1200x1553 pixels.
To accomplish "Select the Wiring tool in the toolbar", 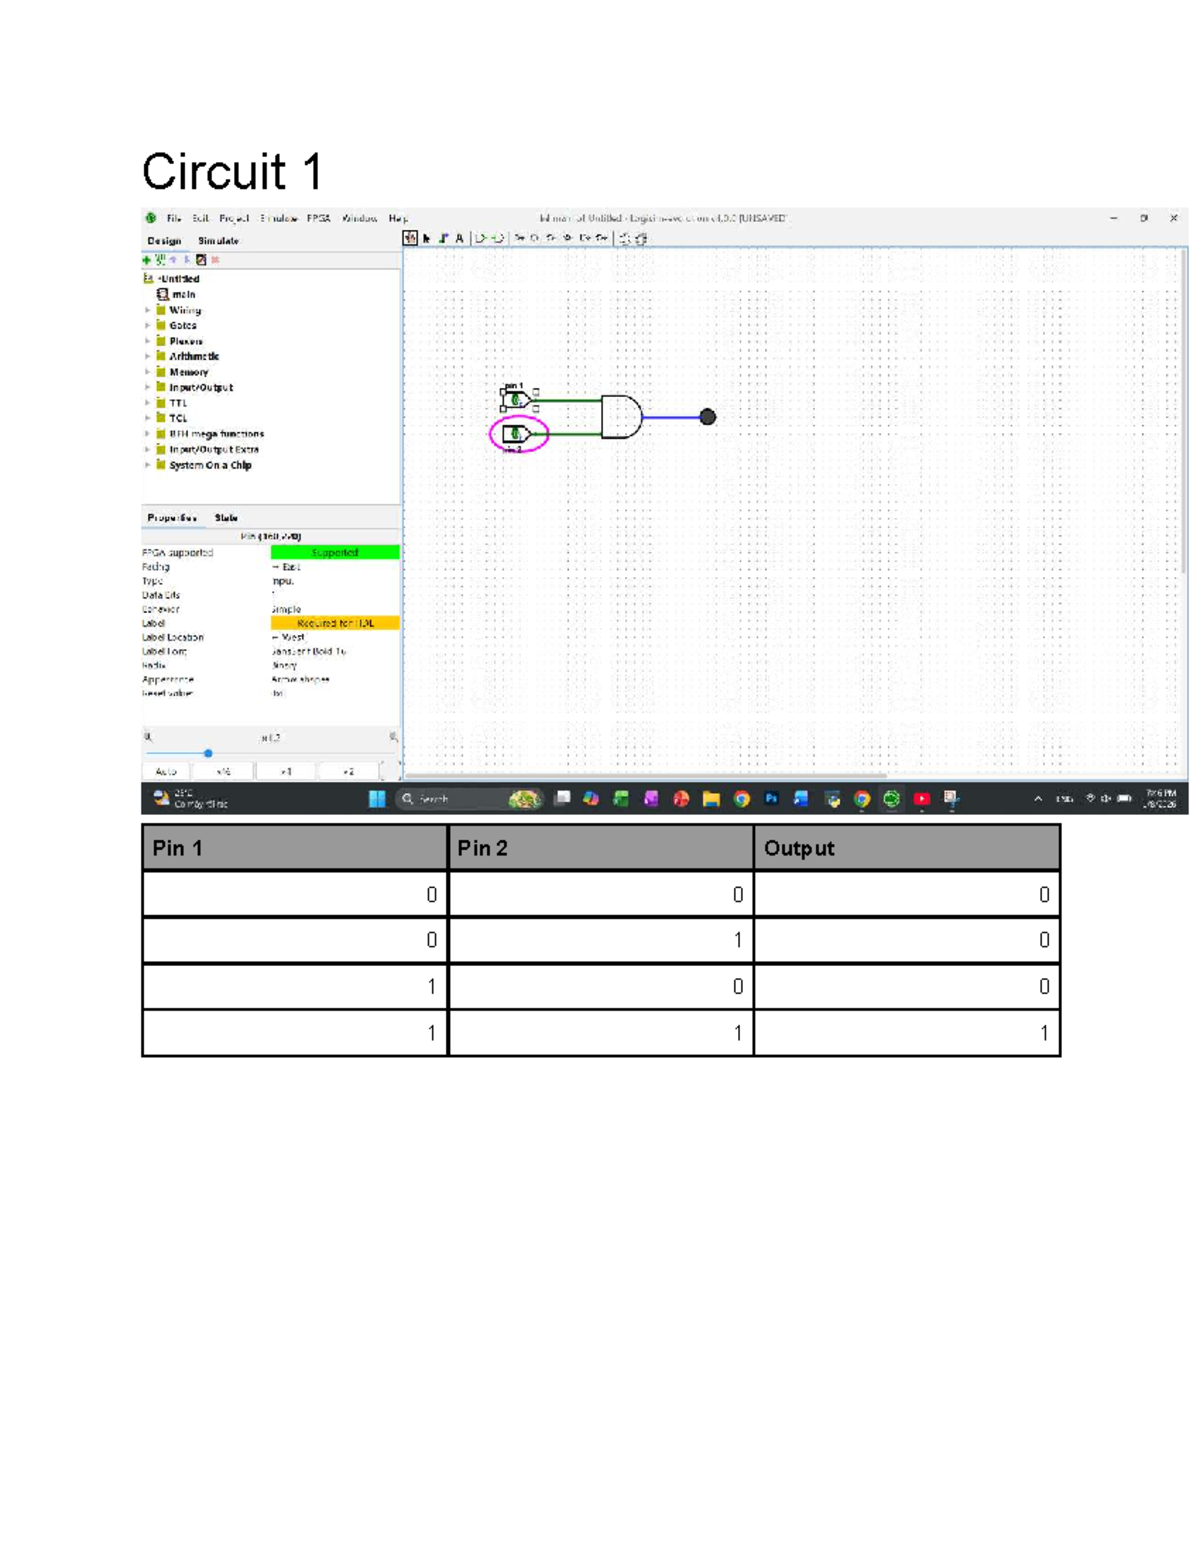I will [x=443, y=238].
